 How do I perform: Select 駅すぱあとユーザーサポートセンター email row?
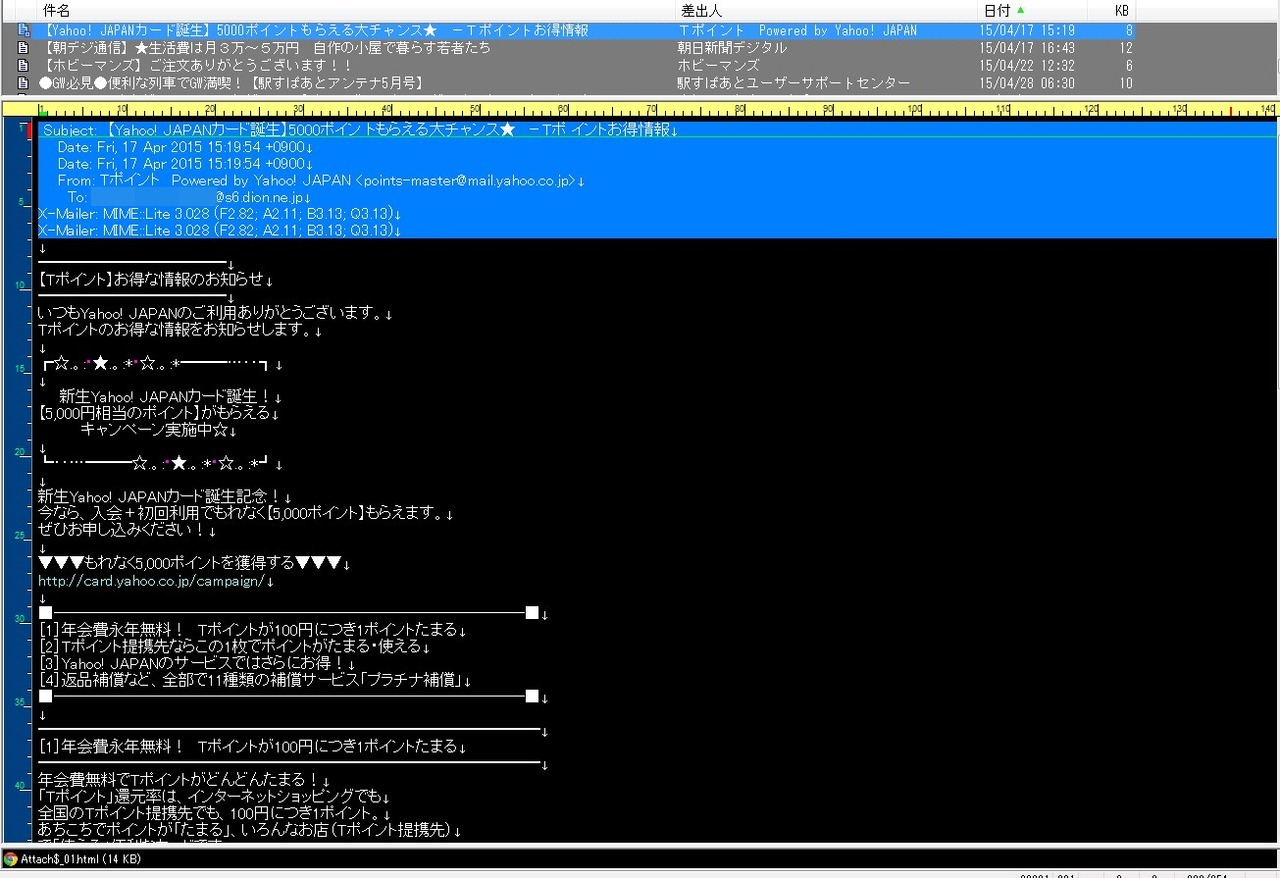point(793,82)
